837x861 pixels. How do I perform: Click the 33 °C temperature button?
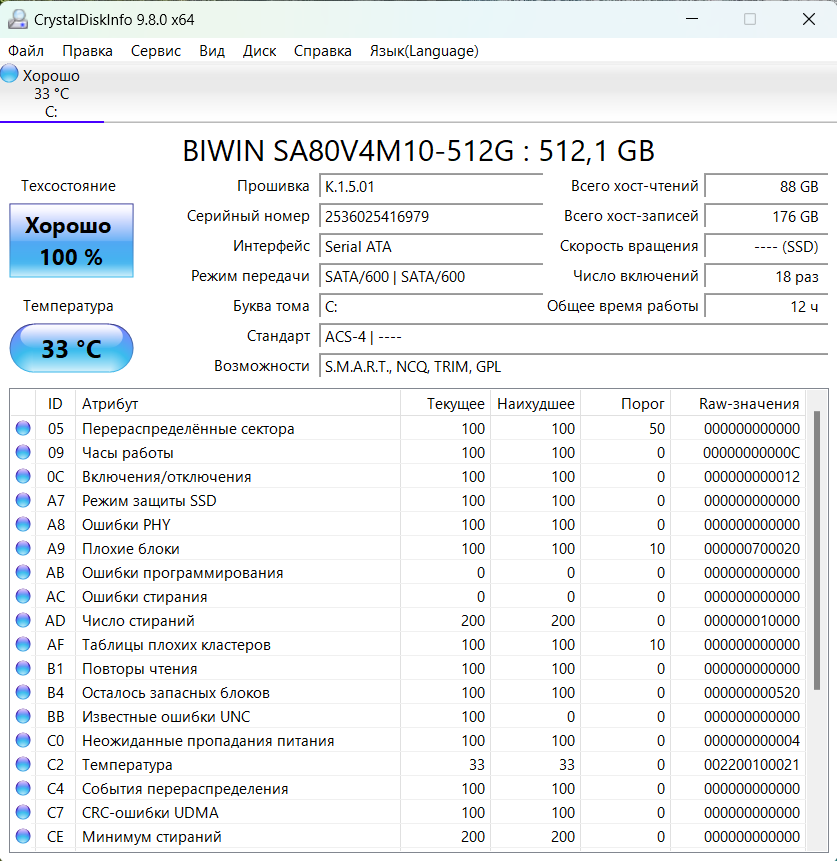[x=71, y=349]
